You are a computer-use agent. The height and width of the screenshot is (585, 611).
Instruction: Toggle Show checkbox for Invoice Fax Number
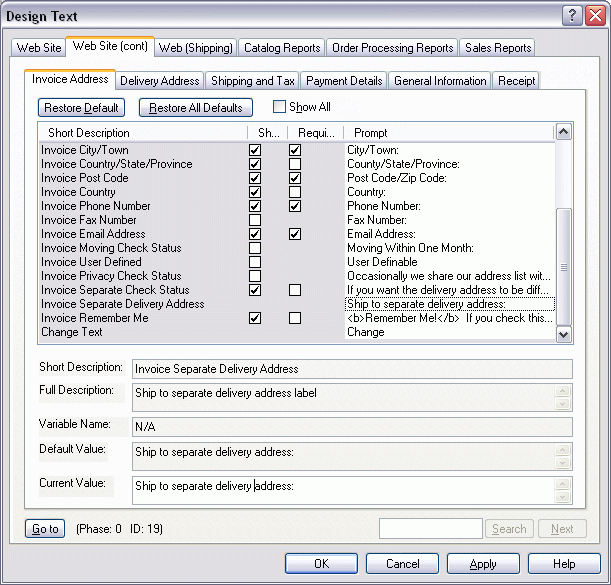(255, 220)
